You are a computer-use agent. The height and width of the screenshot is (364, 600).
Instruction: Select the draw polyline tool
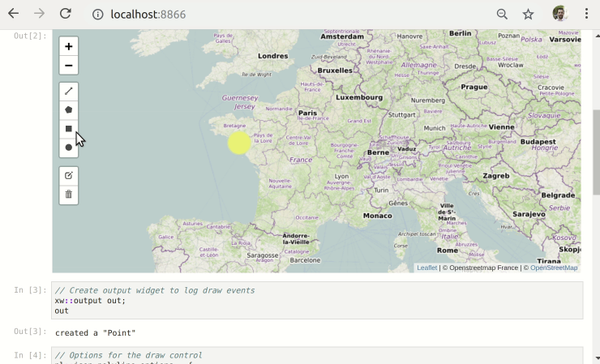(x=68, y=91)
